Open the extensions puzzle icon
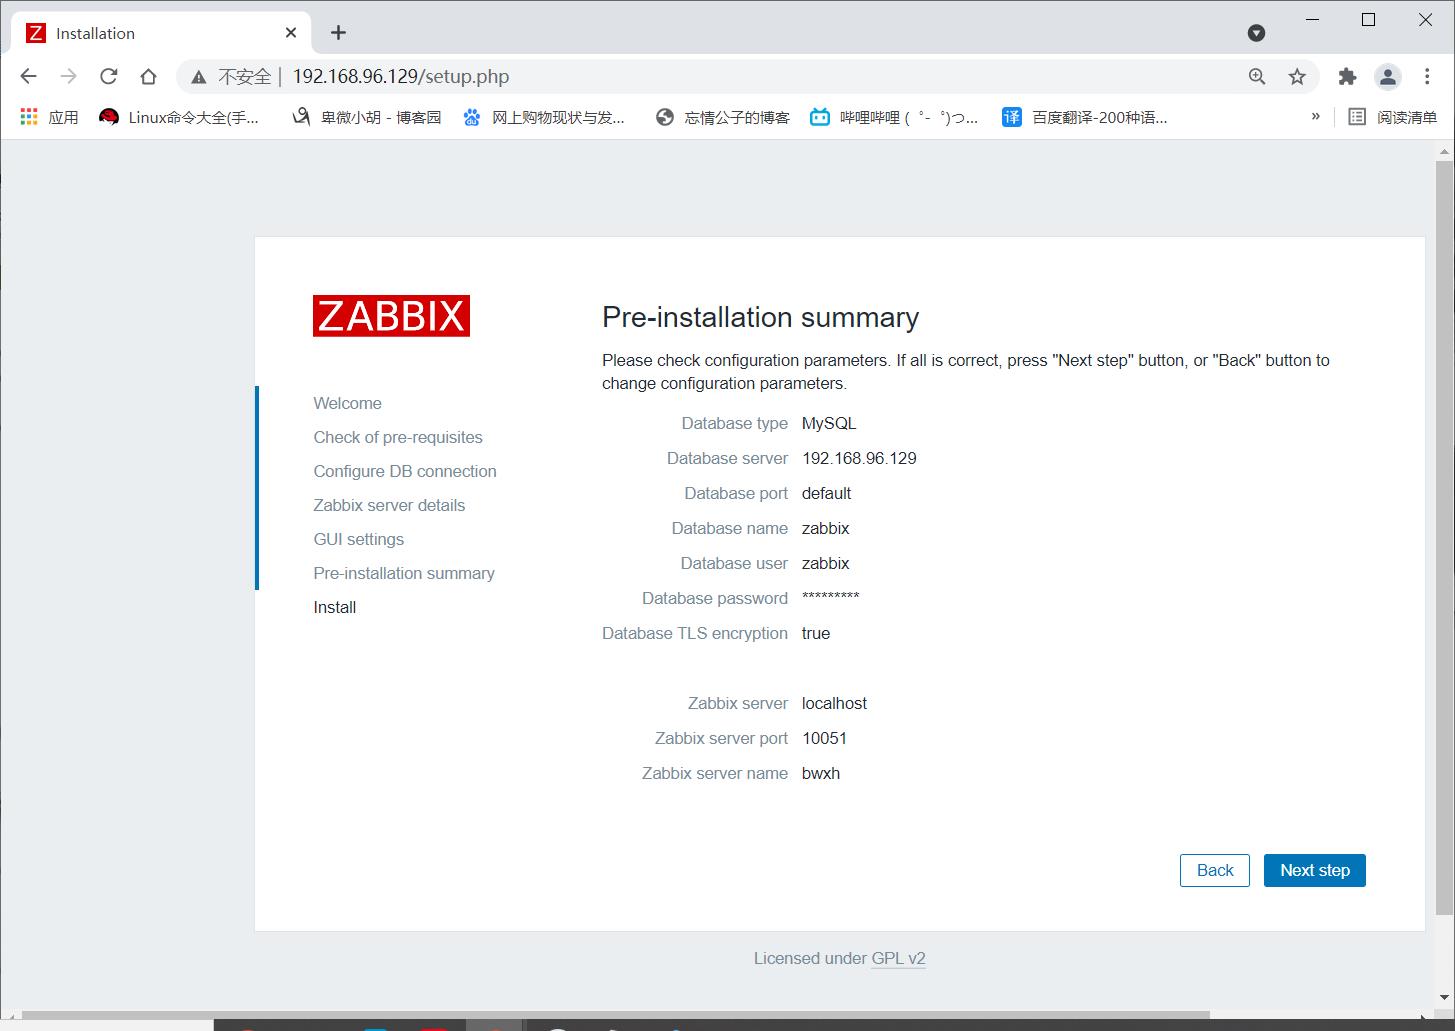Viewport: 1455px width, 1031px height. (x=1347, y=76)
